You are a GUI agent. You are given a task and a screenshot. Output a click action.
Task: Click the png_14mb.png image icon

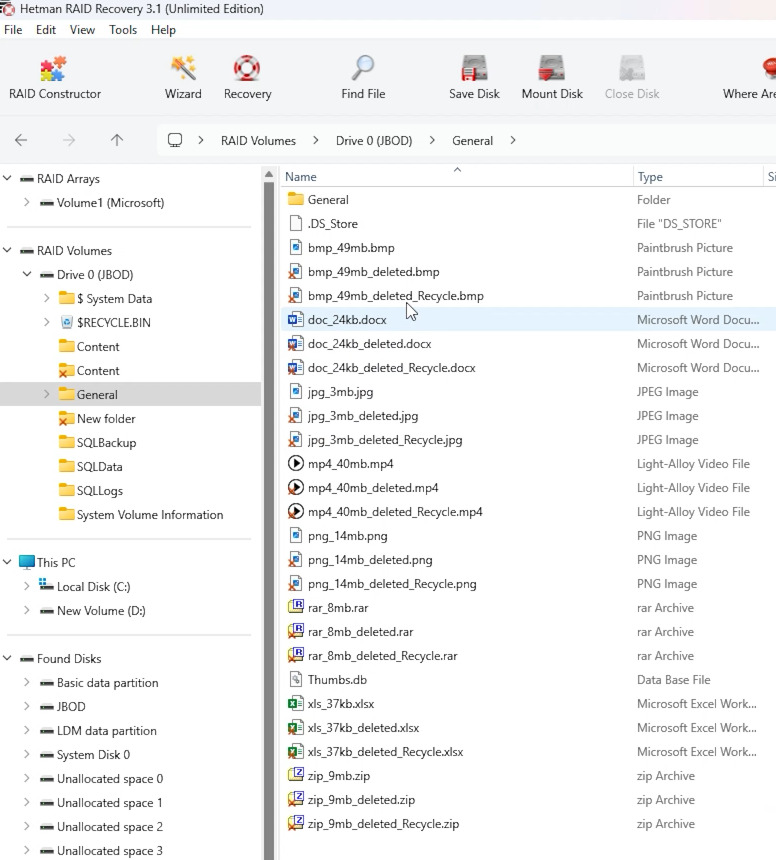click(x=296, y=535)
